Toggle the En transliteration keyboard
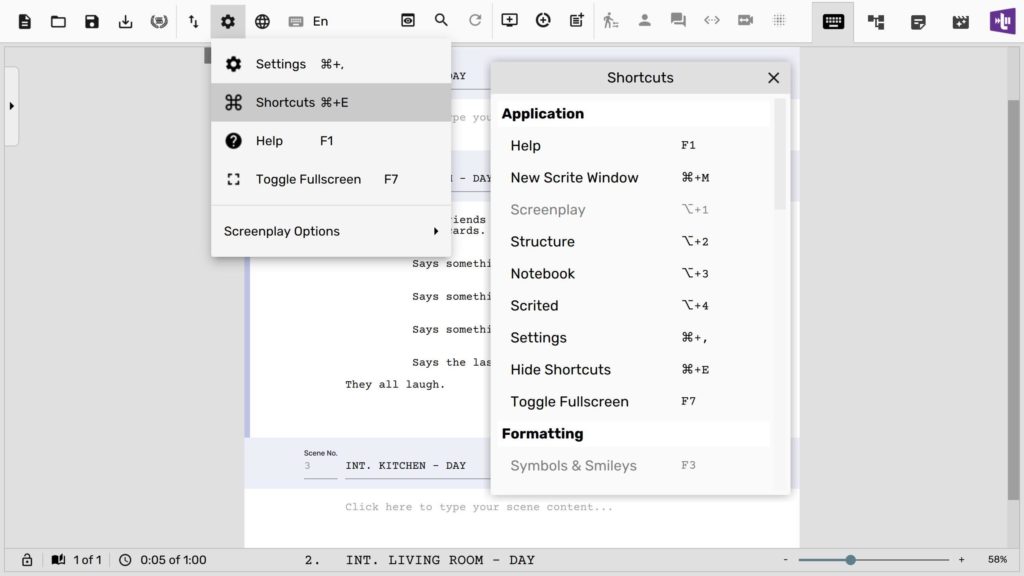The width and height of the screenshot is (1024, 576). [x=295, y=20]
